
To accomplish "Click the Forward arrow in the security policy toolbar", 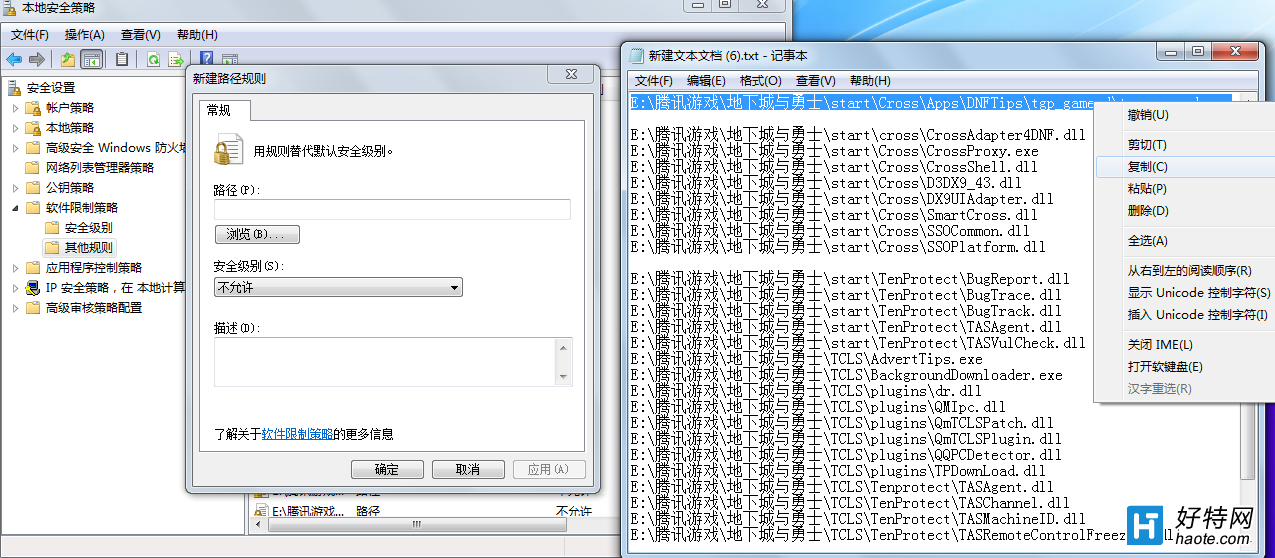I will coord(37,59).
